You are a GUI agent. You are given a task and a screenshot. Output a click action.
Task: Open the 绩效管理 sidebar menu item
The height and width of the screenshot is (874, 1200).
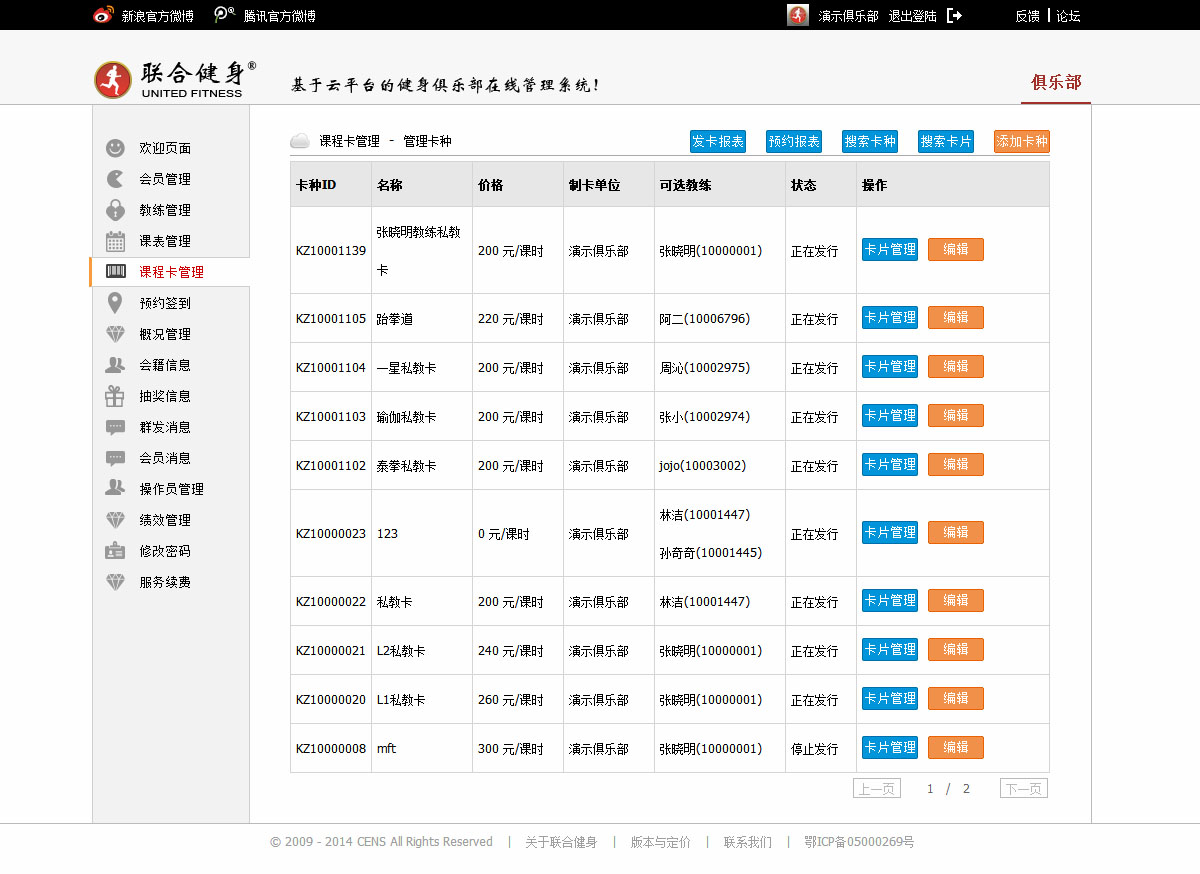165,520
